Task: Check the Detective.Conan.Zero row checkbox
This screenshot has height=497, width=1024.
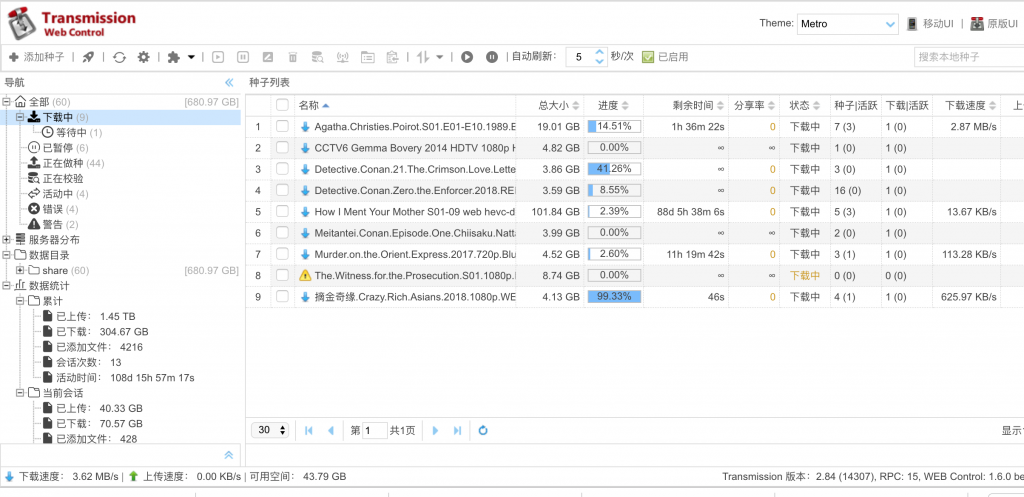Action: (x=282, y=190)
